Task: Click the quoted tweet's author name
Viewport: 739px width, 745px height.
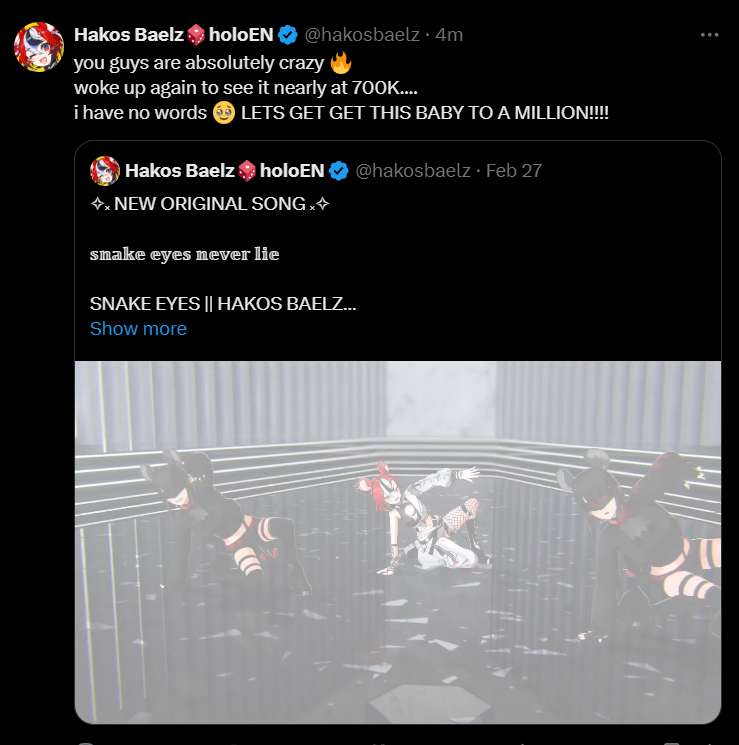Action: point(180,170)
